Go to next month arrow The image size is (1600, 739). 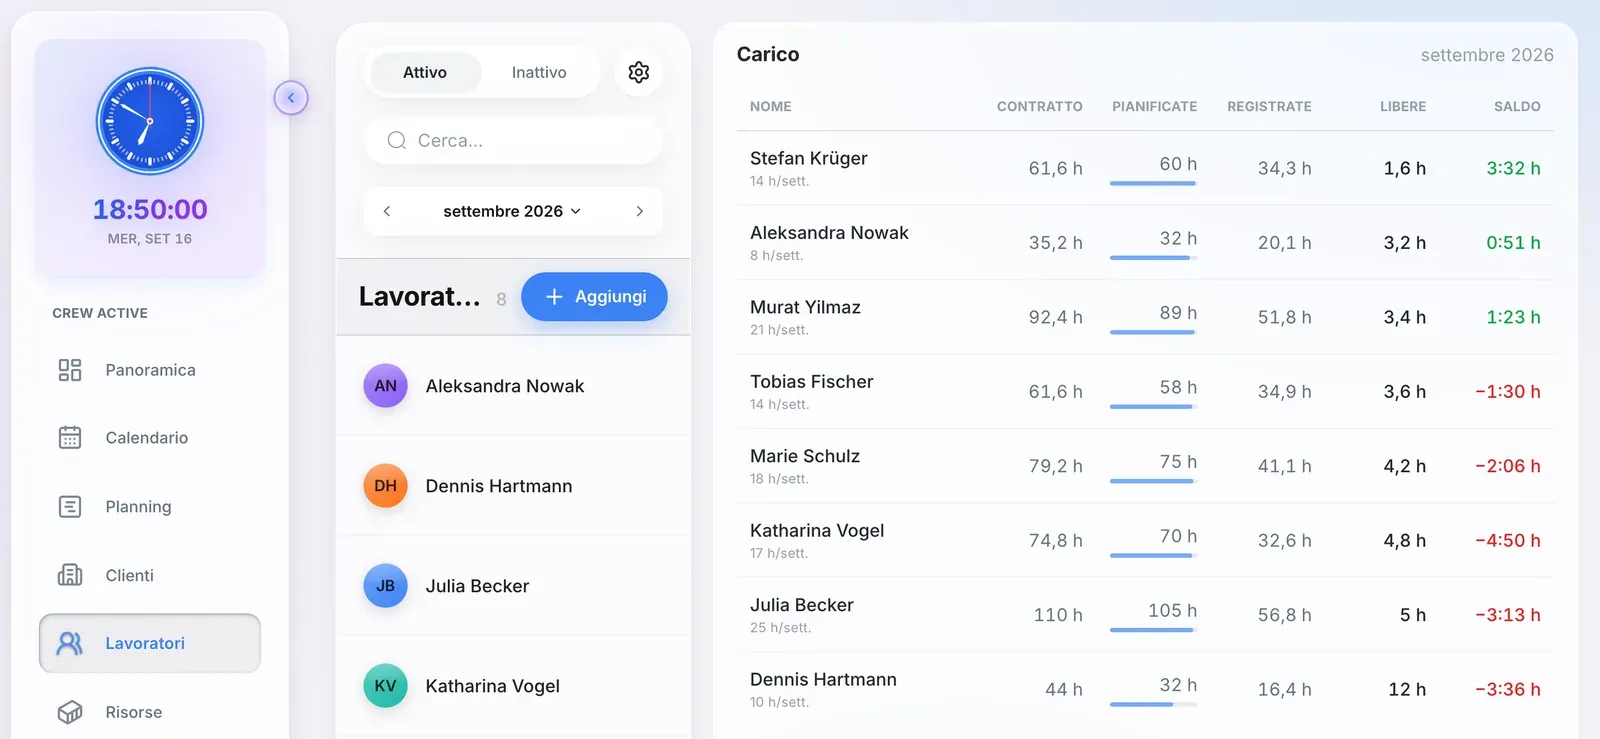640,211
